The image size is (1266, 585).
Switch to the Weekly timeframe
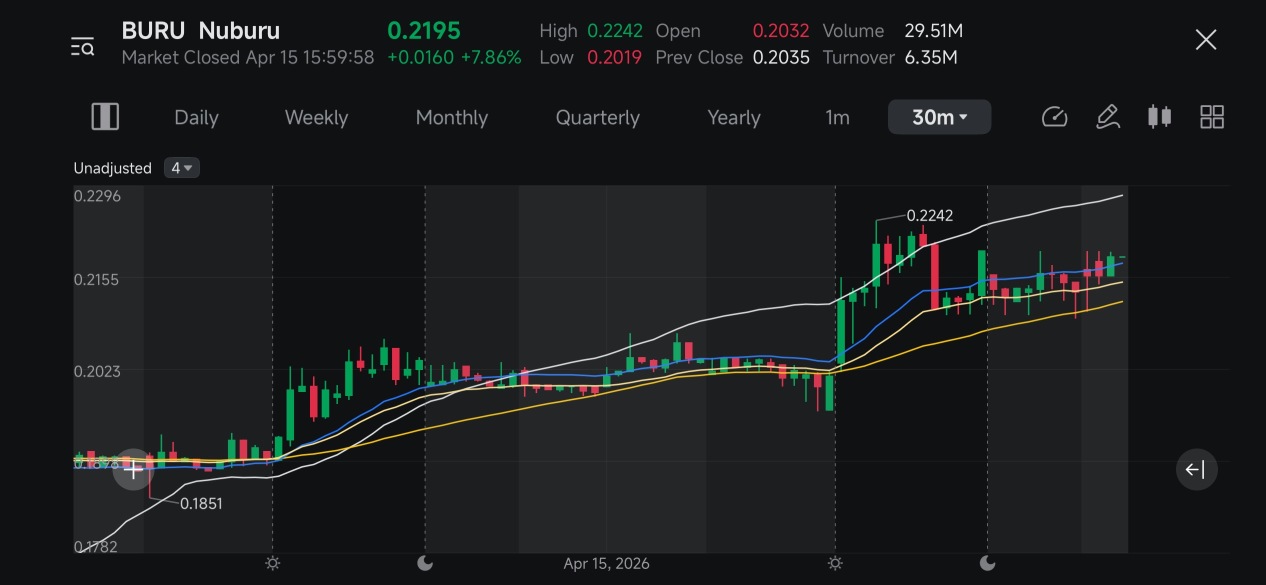click(316, 117)
